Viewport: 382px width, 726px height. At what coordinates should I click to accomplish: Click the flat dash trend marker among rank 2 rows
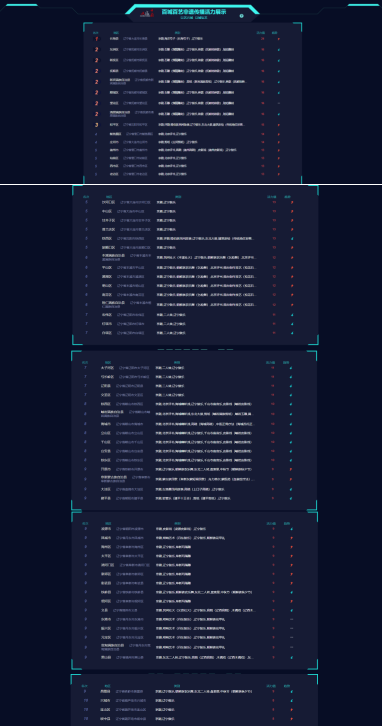(x=279, y=103)
